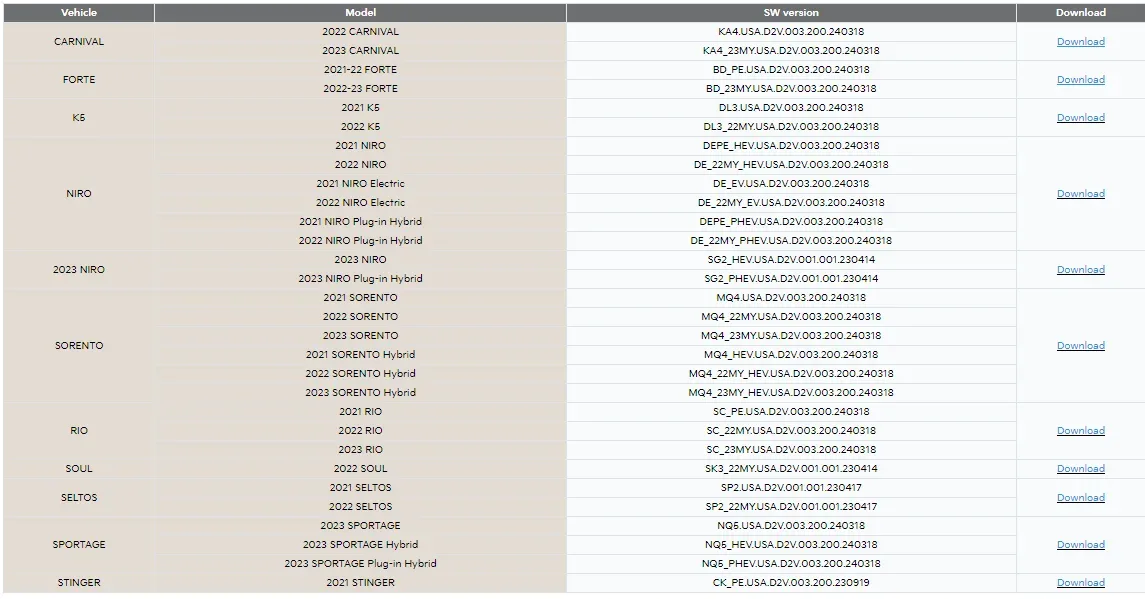1145x599 pixels.
Task: Open the SOUL Download link
Action: point(1080,469)
